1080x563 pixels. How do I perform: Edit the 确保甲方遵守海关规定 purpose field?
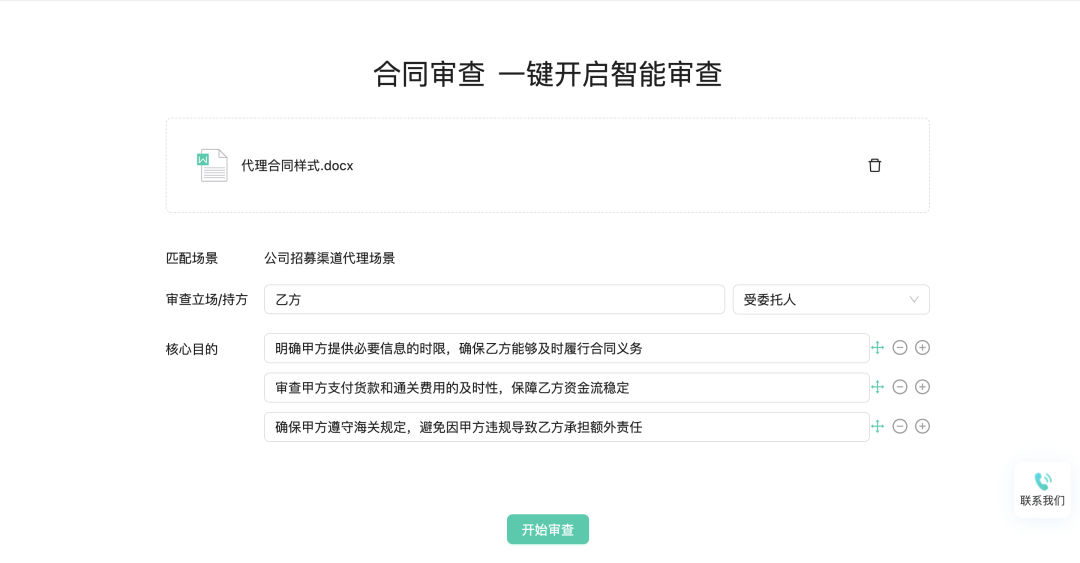(x=566, y=427)
